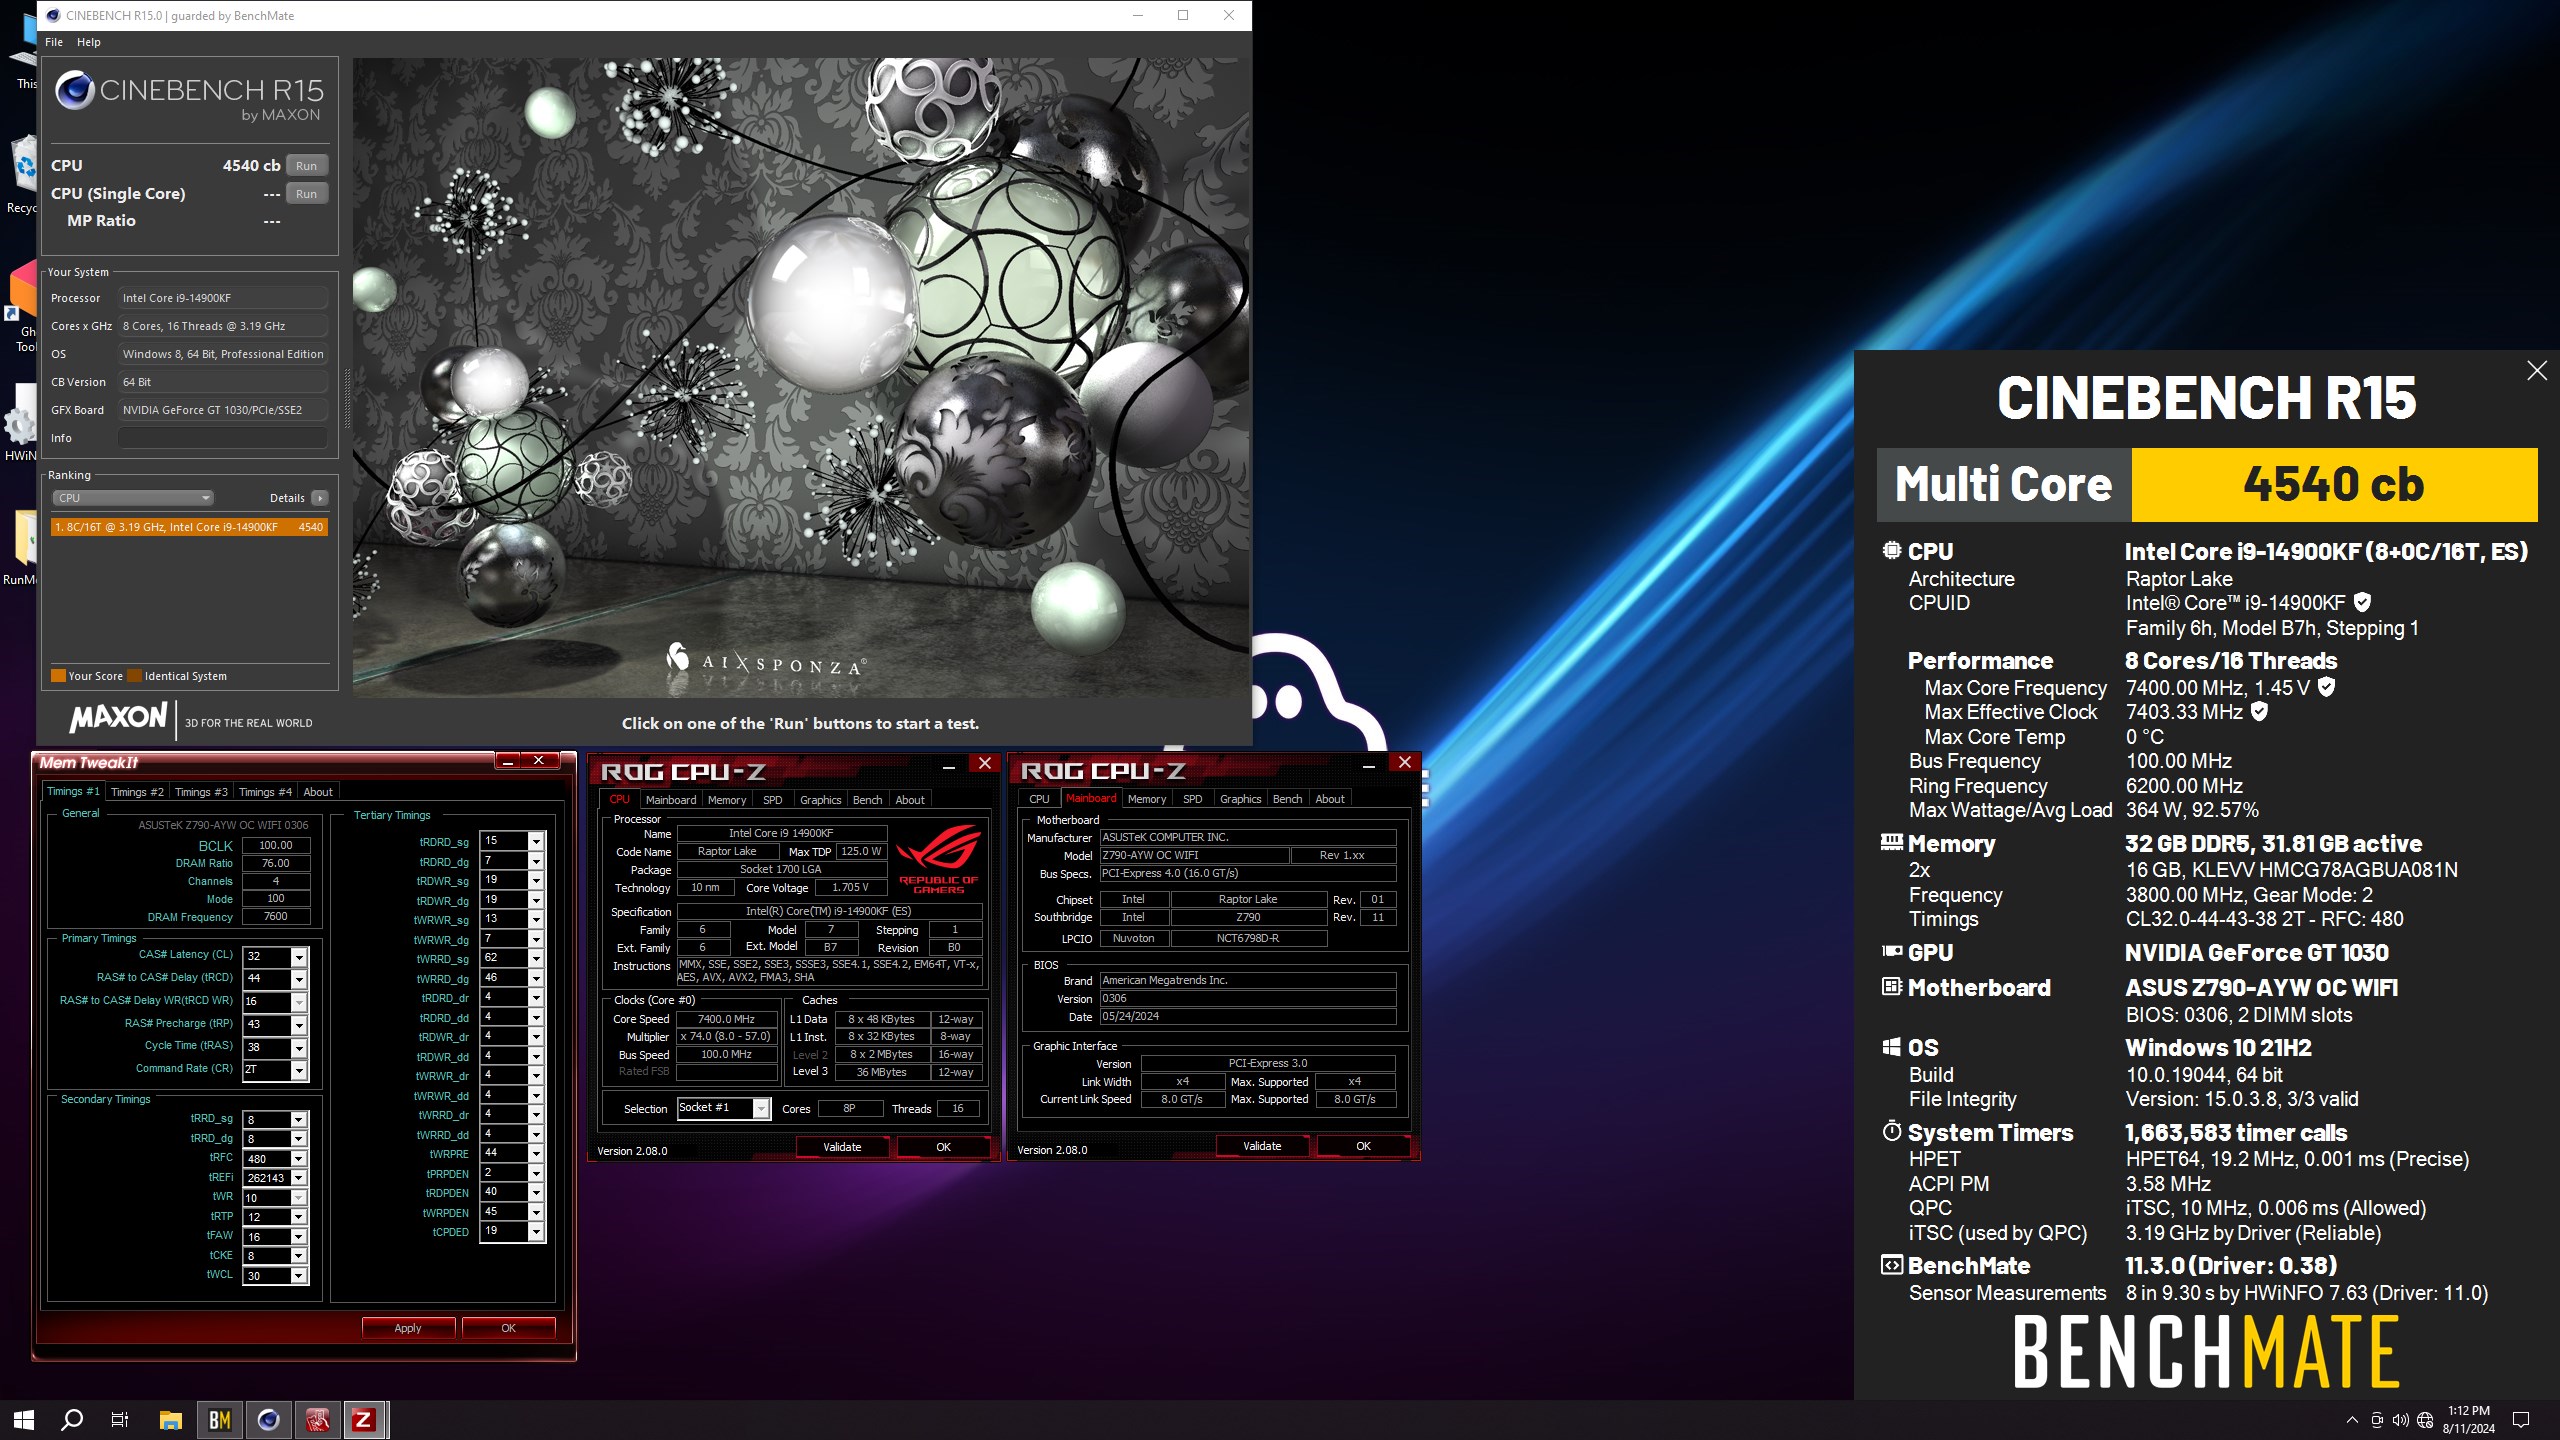This screenshot has width=2560, height=1440.
Task: Open the Cycle Time (tRAS) dropdown
Action: point(298,1048)
